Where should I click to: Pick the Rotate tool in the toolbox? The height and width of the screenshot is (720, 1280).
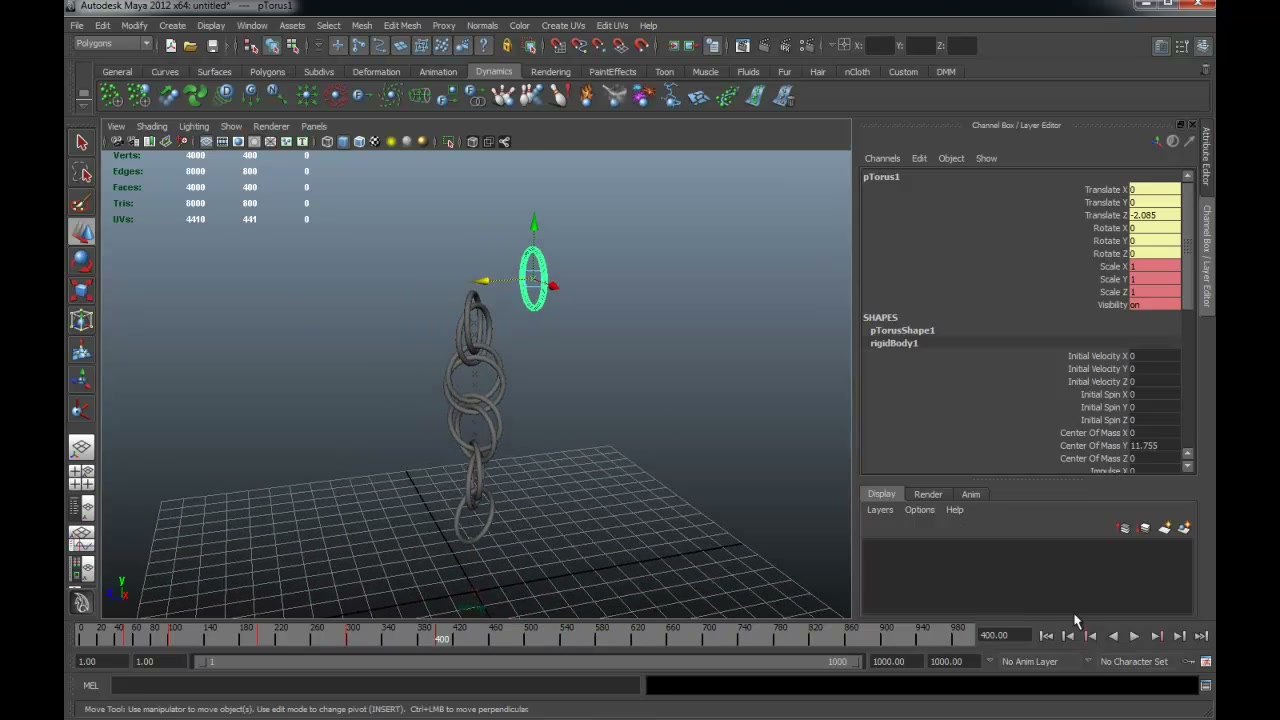click(x=82, y=262)
